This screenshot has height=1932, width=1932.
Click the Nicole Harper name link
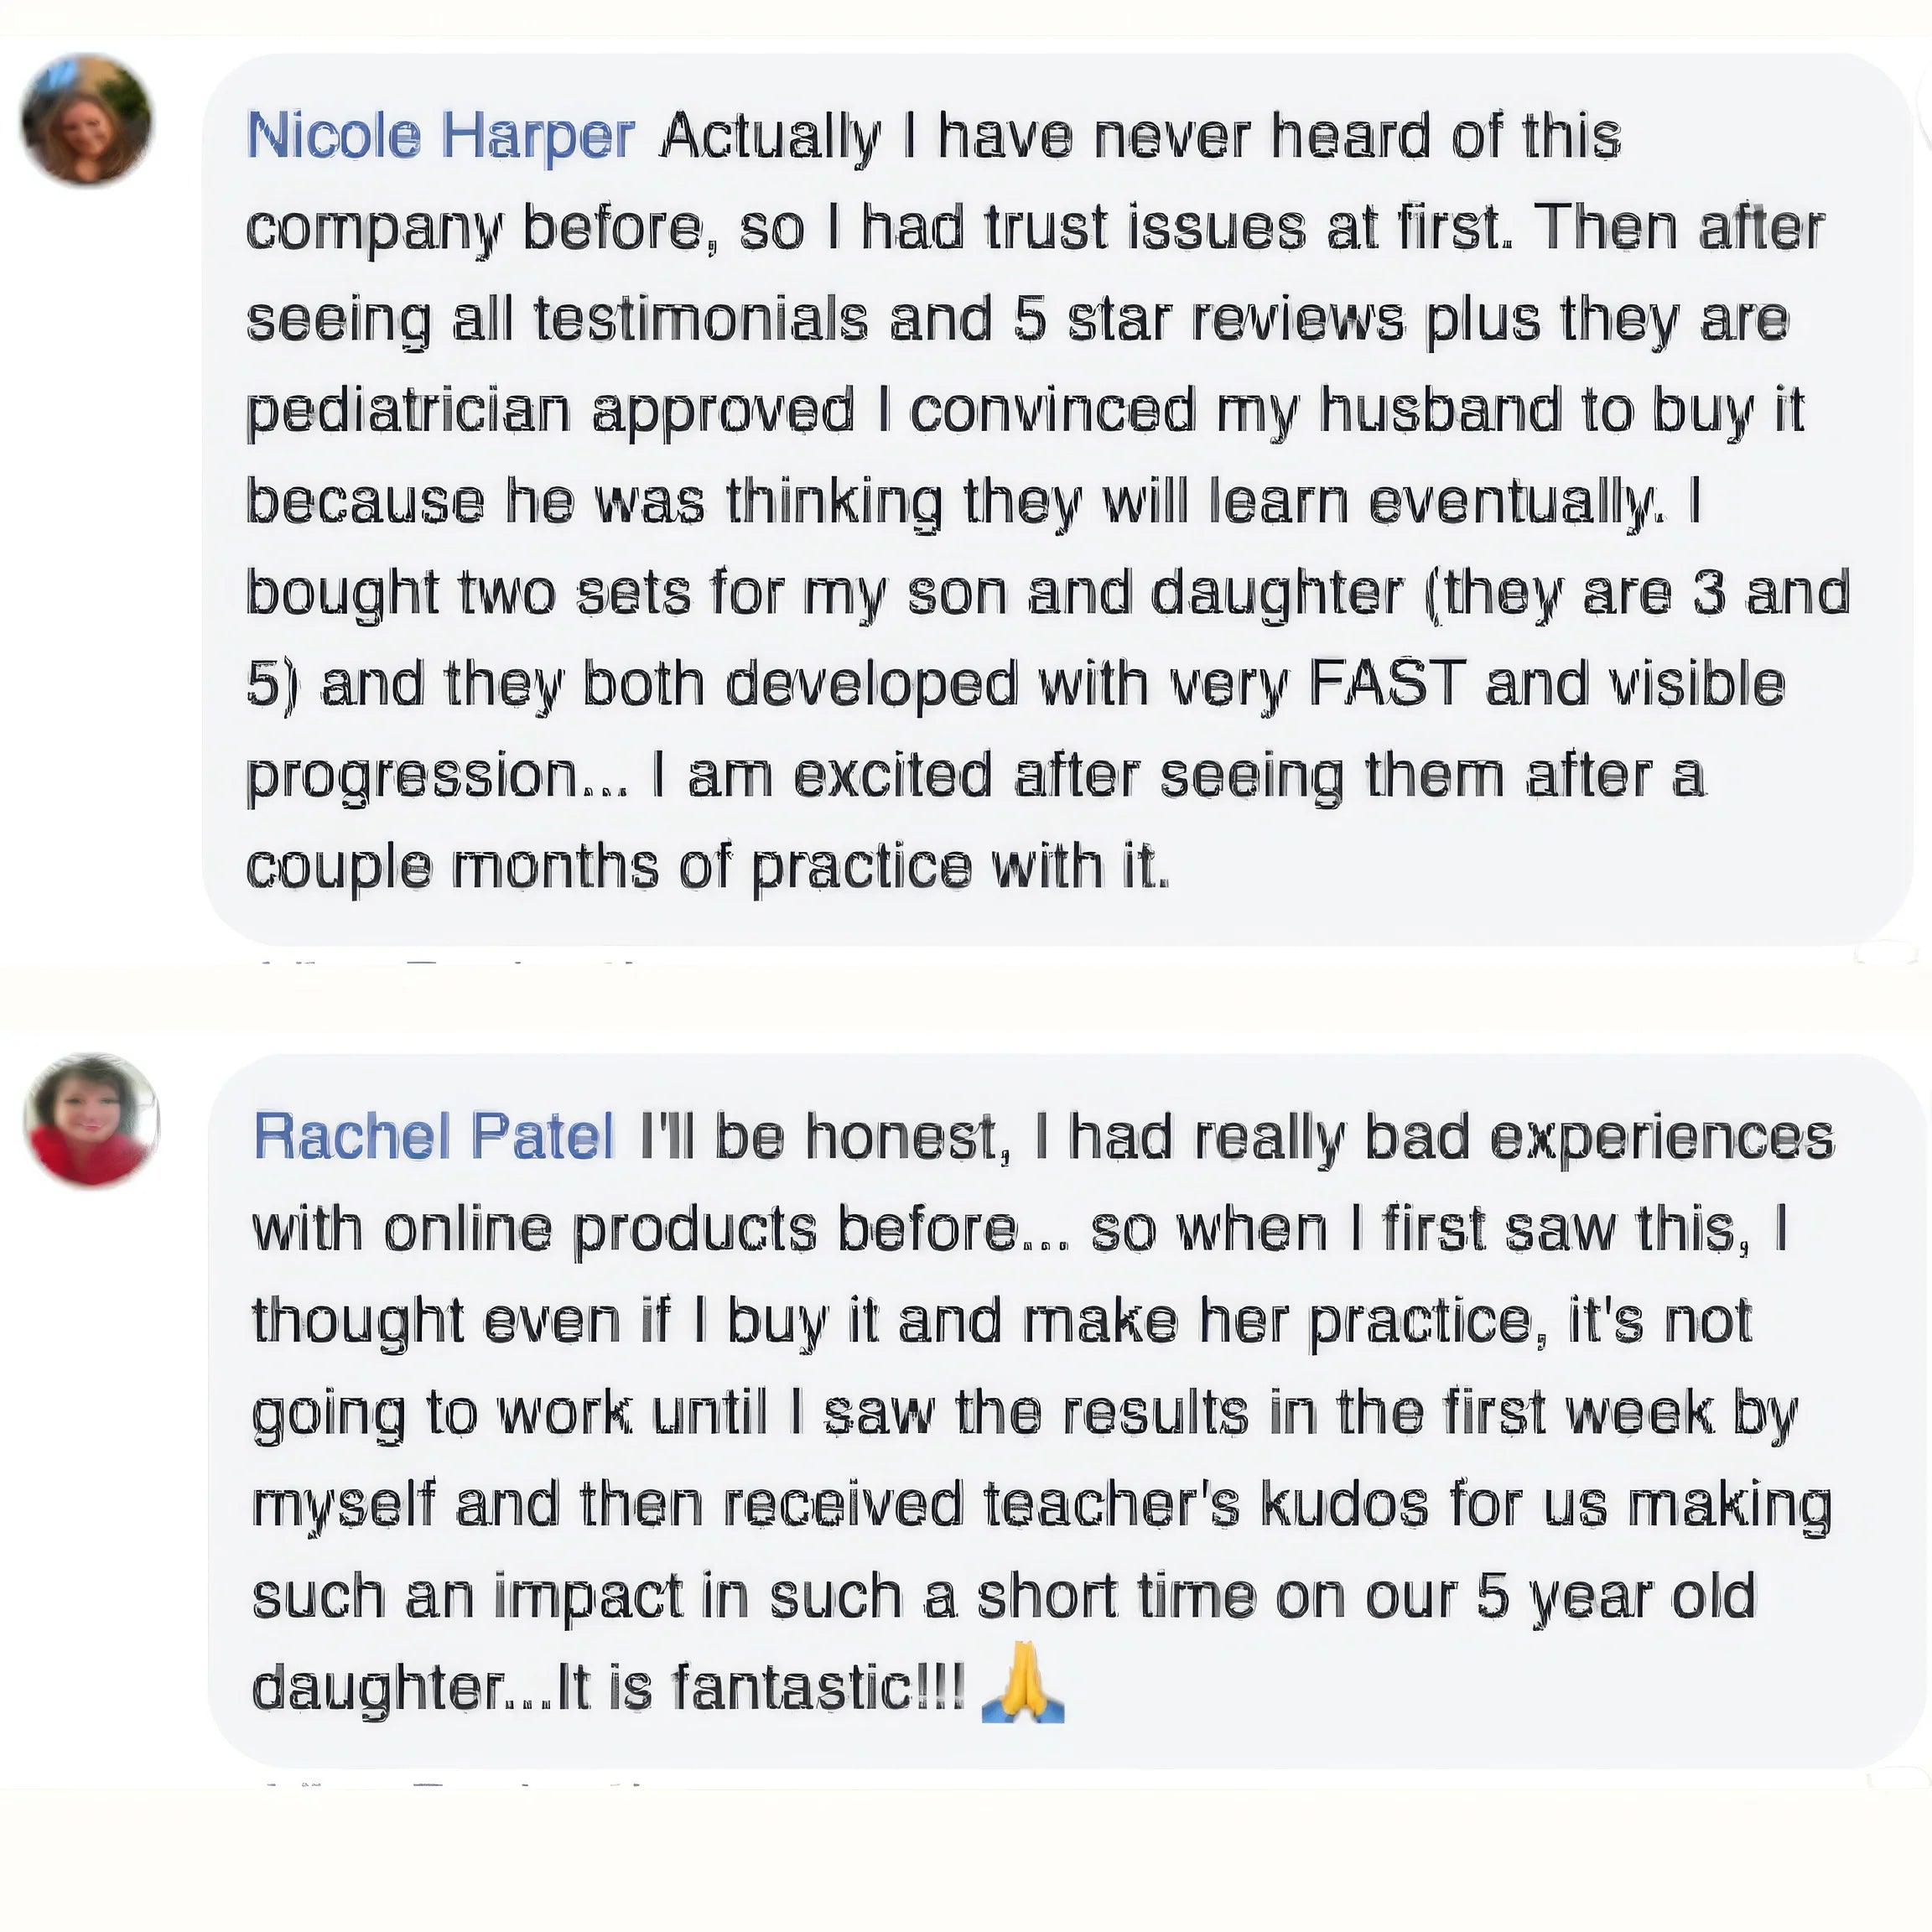pos(440,136)
